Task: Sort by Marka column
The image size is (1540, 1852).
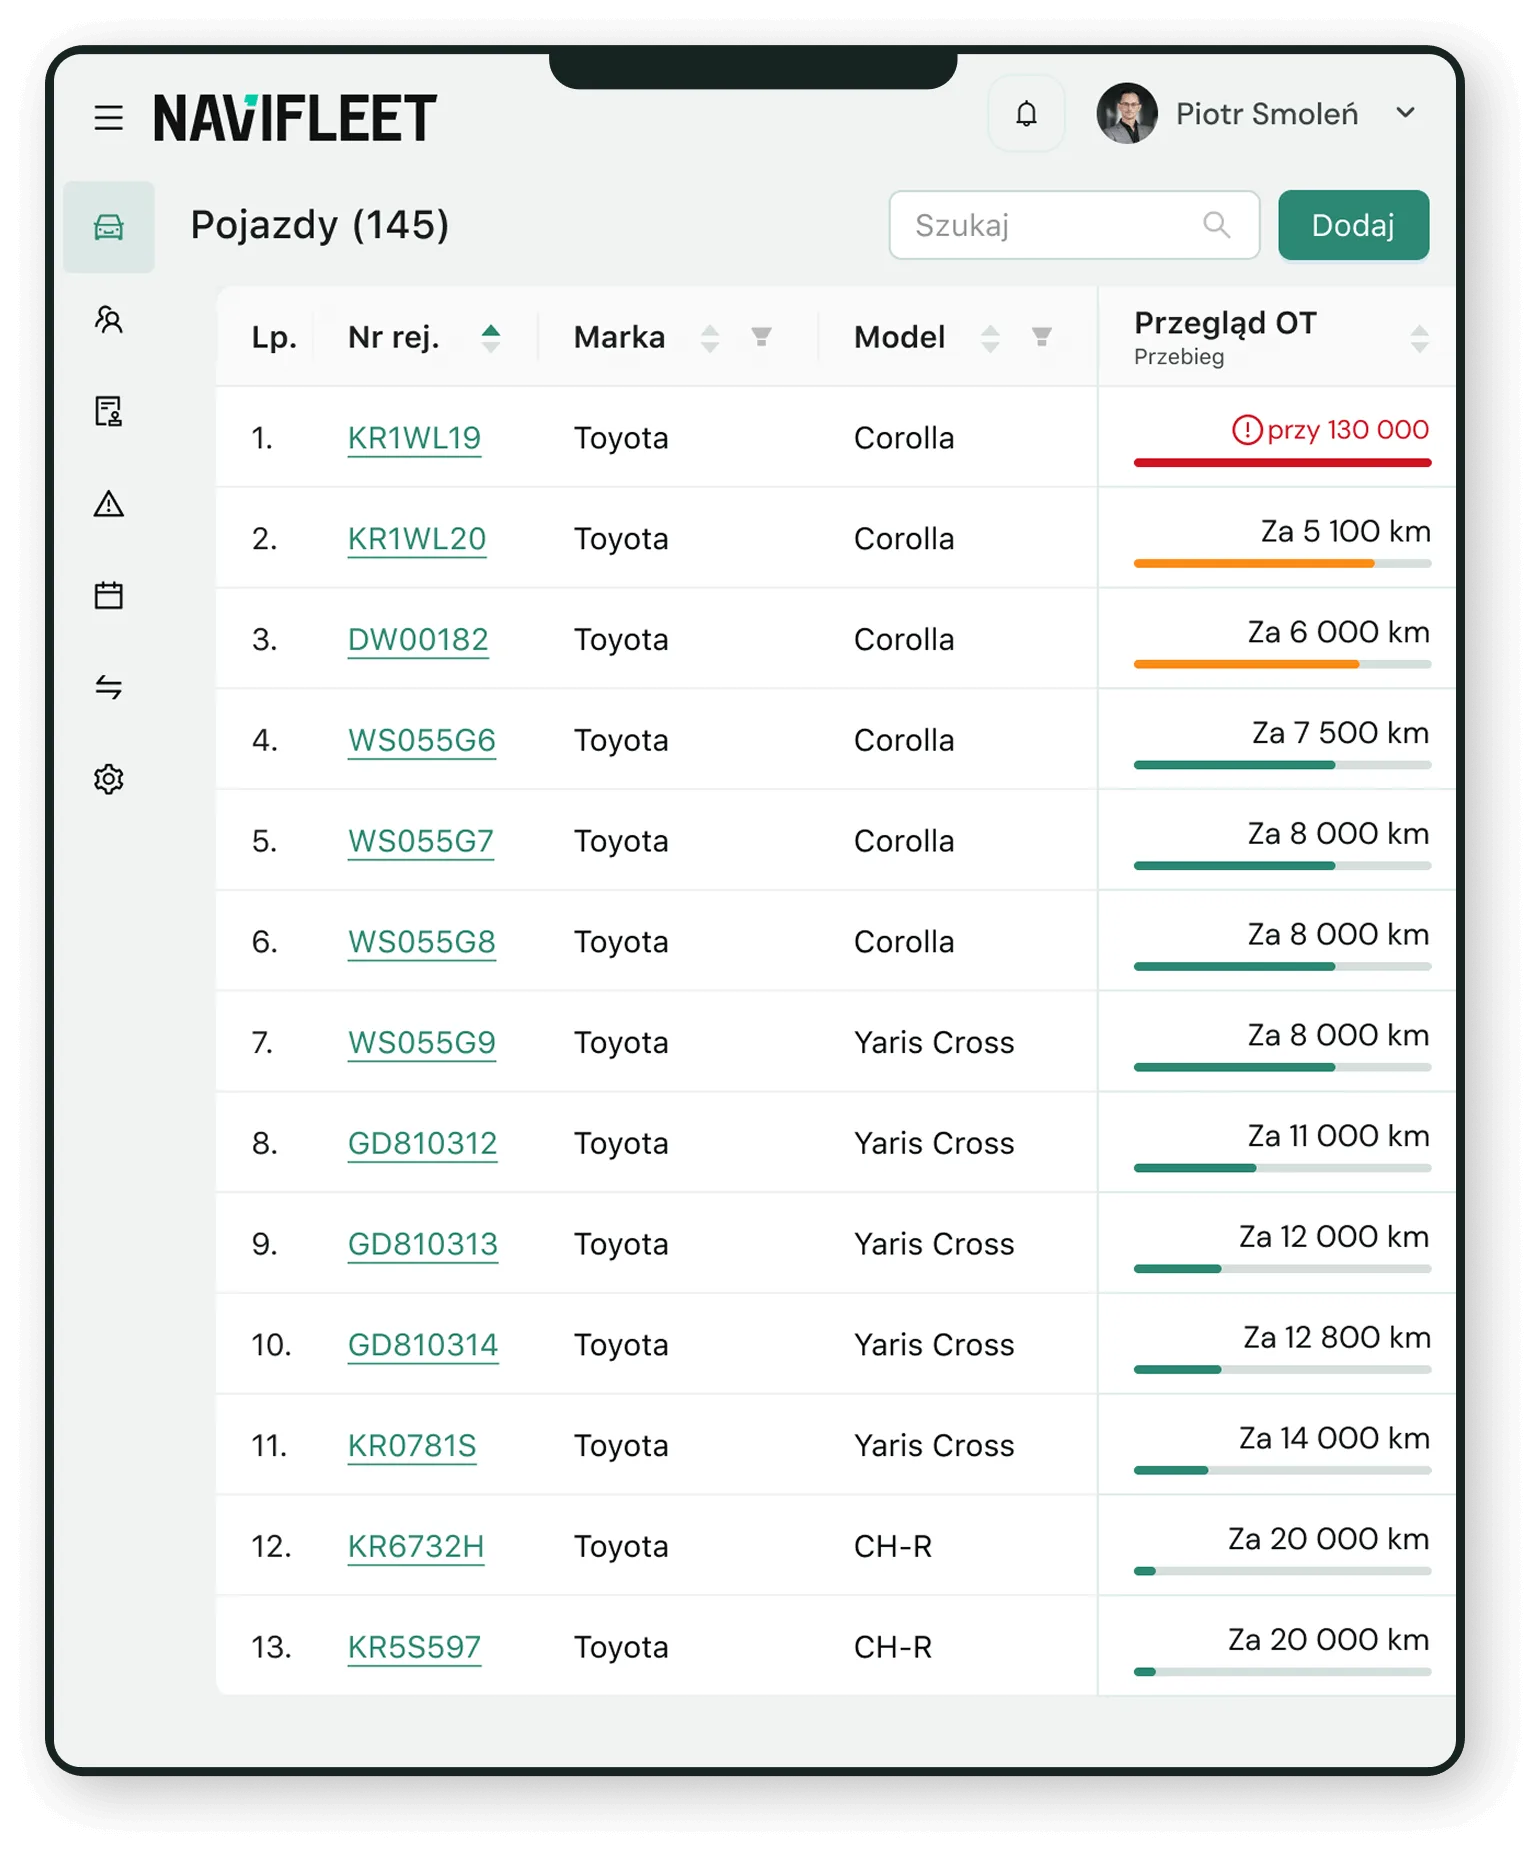Action: [x=710, y=338]
